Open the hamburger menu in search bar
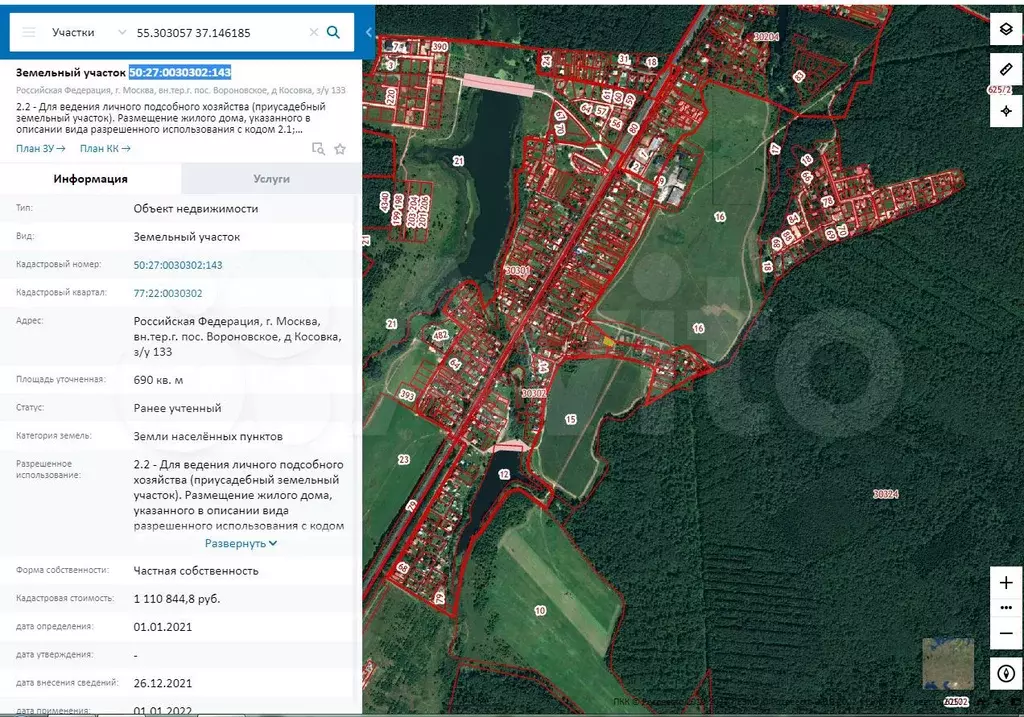This screenshot has width=1024, height=717. coord(29,32)
